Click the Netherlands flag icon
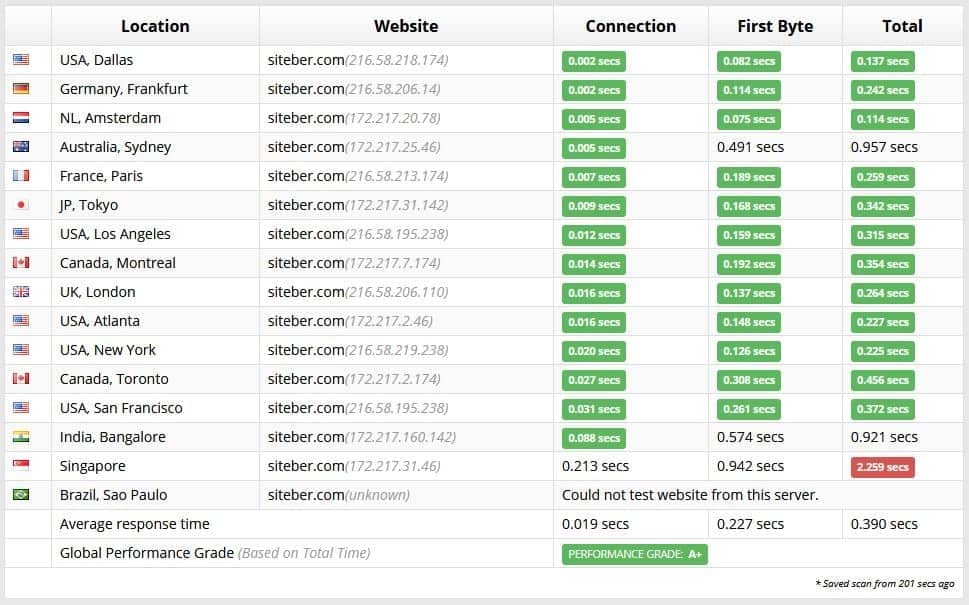 pos(21,118)
